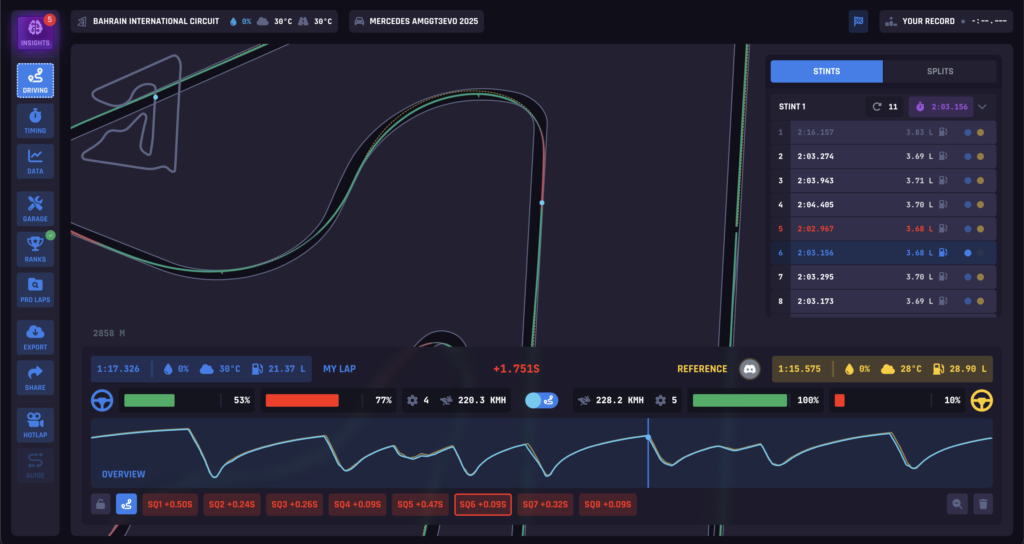The image size is (1024, 544).
Task: Click the Export download icon
Action: (x=35, y=338)
